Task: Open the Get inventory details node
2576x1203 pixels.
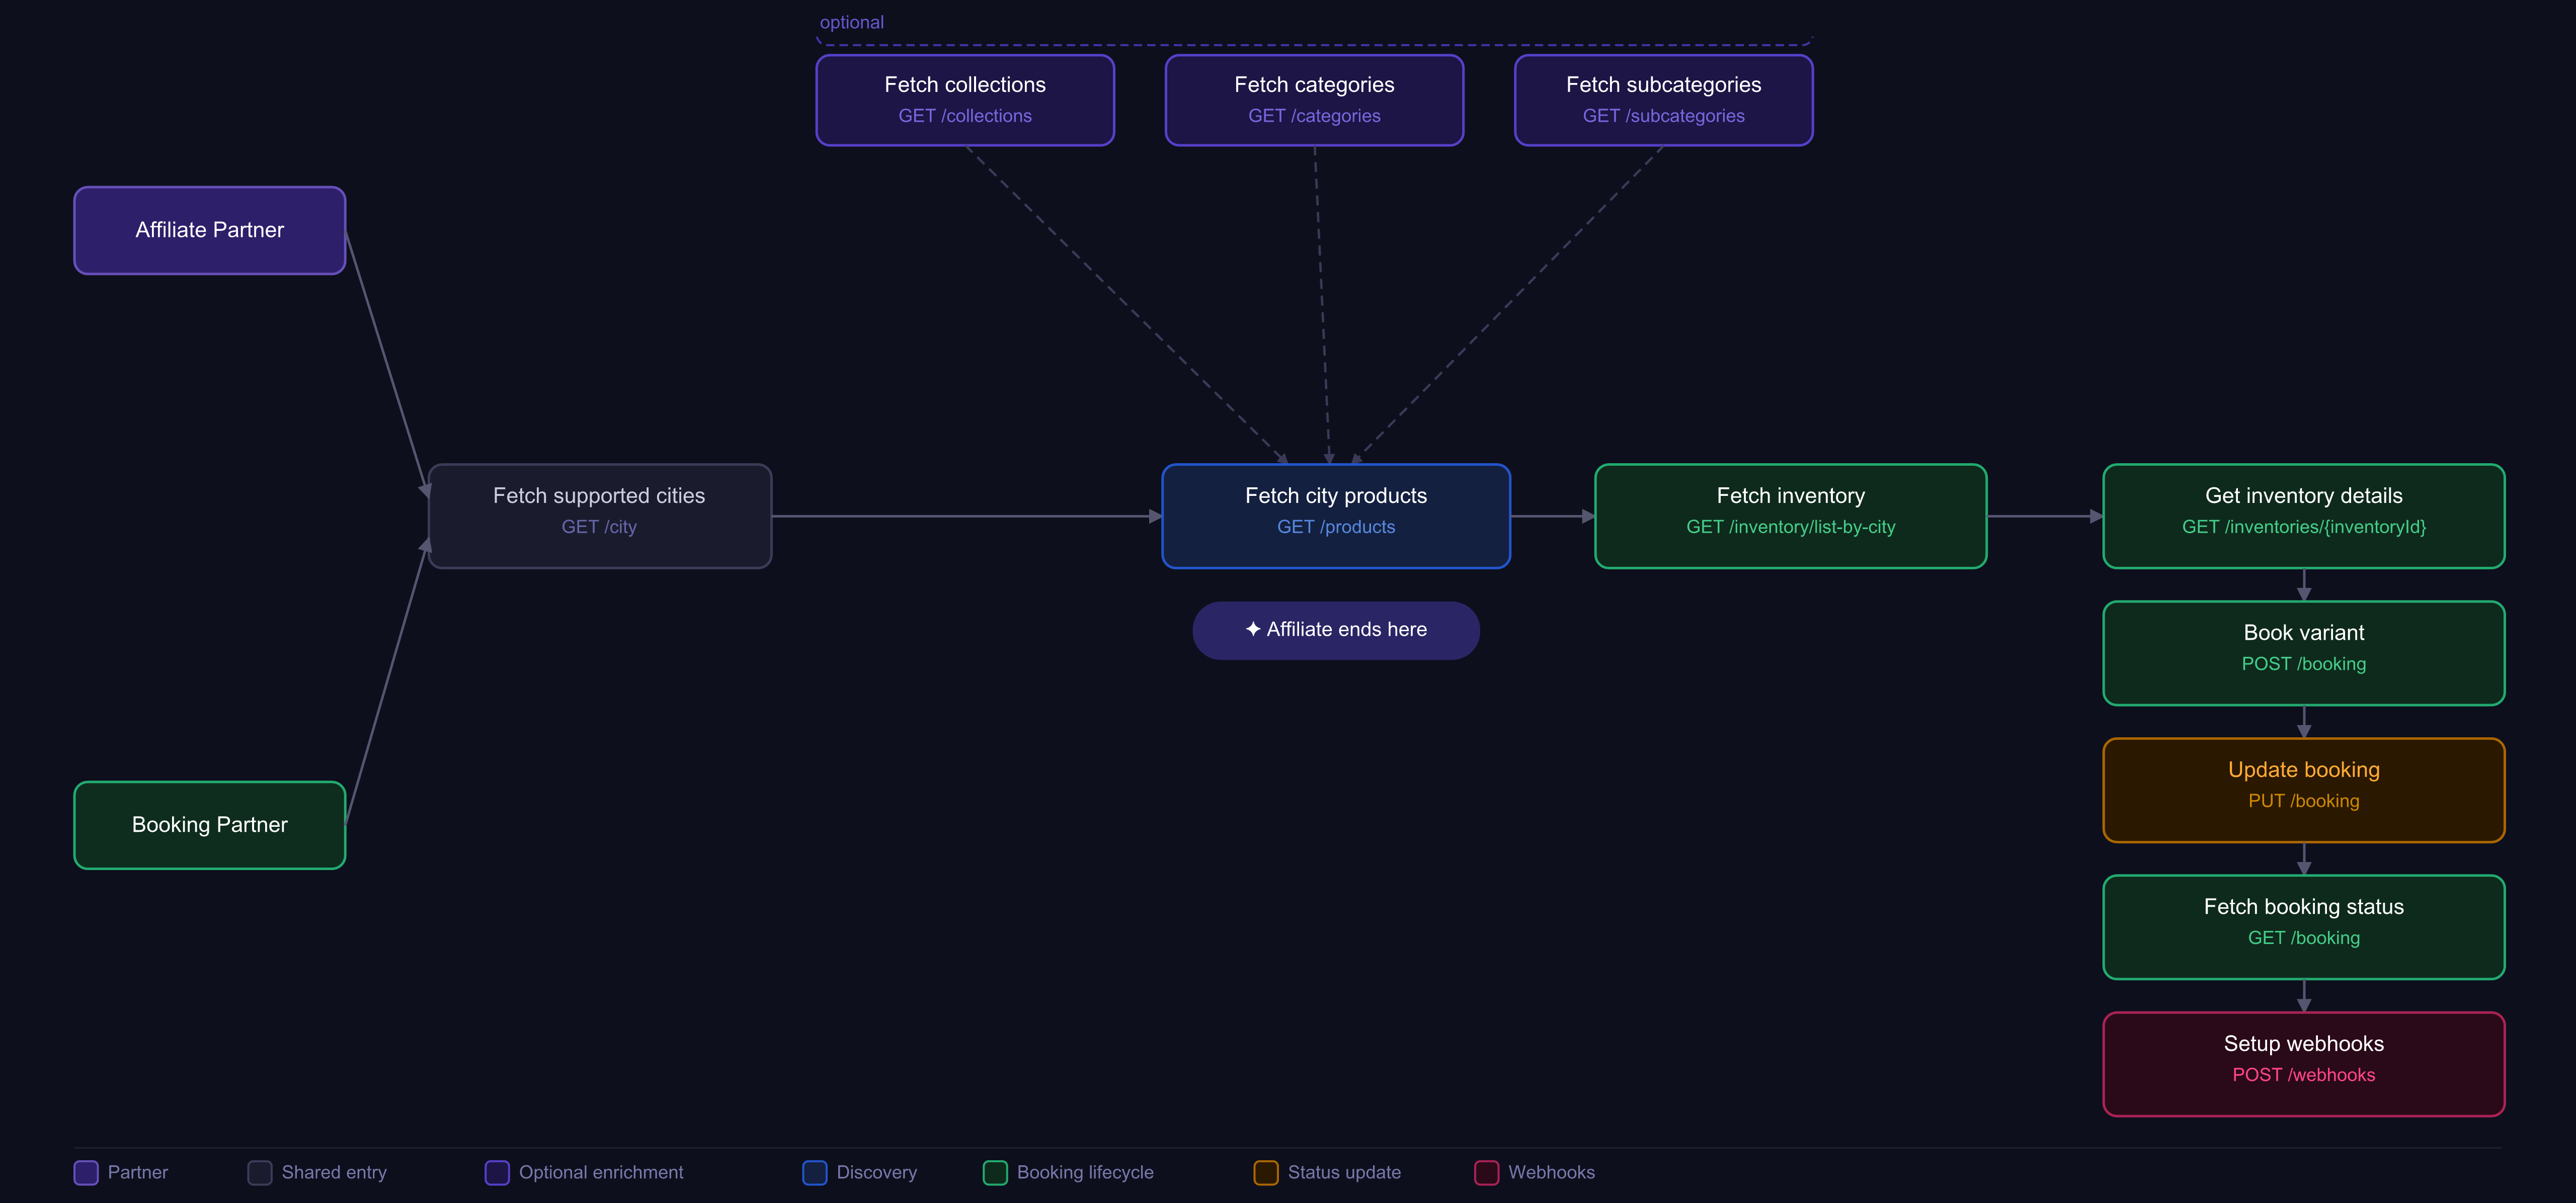Action: coord(2304,516)
